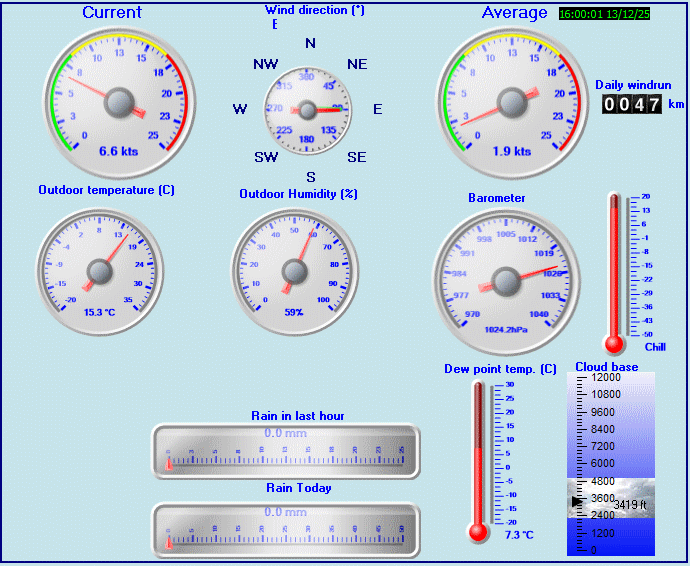Select the Rain Today gauge bar
Viewport: 690px width, 566px height.
(x=286, y=529)
